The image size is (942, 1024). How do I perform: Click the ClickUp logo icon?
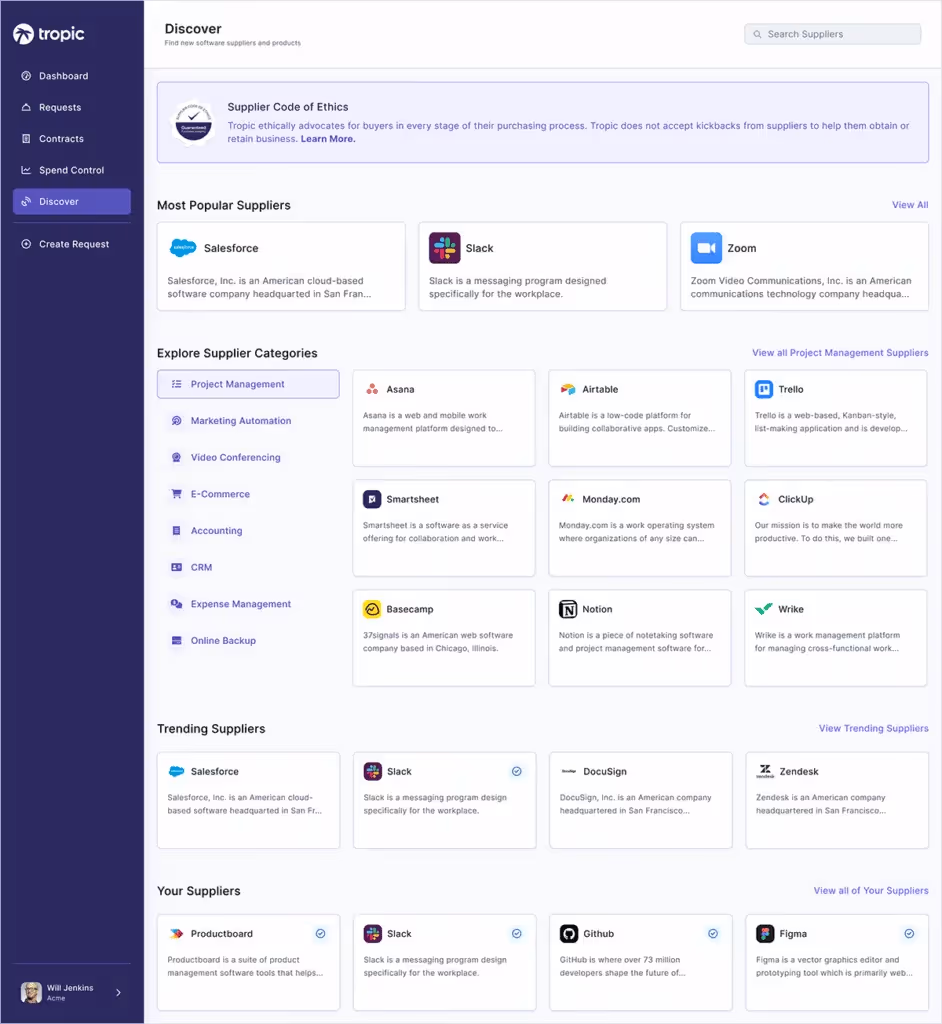coord(764,499)
